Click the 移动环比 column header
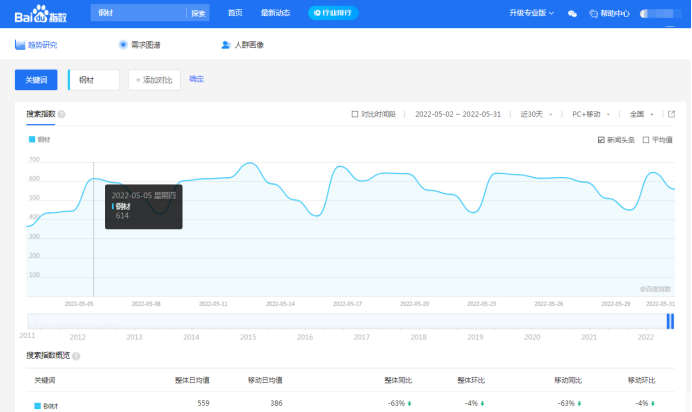The image size is (692, 412). (x=641, y=380)
